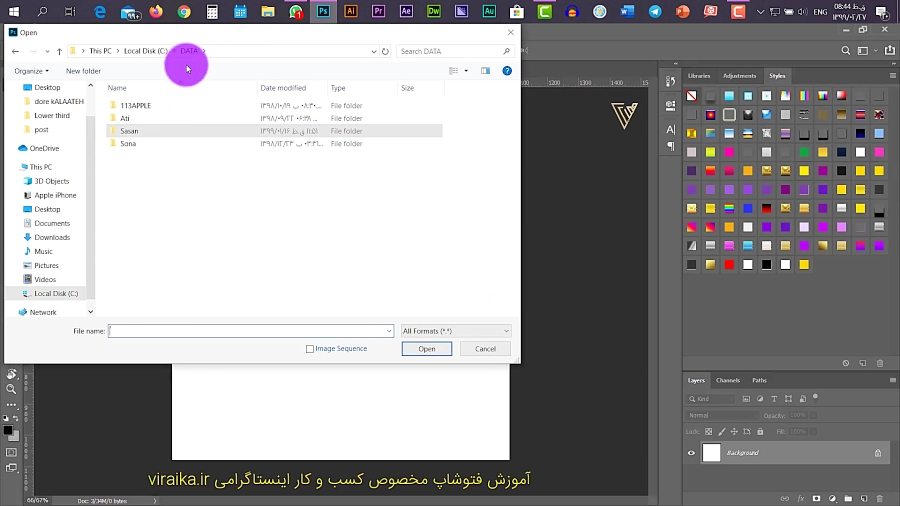Switch to the Adjustments tab
Image resolution: width=900 pixels, height=506 pixels.
tap(739, 76)
